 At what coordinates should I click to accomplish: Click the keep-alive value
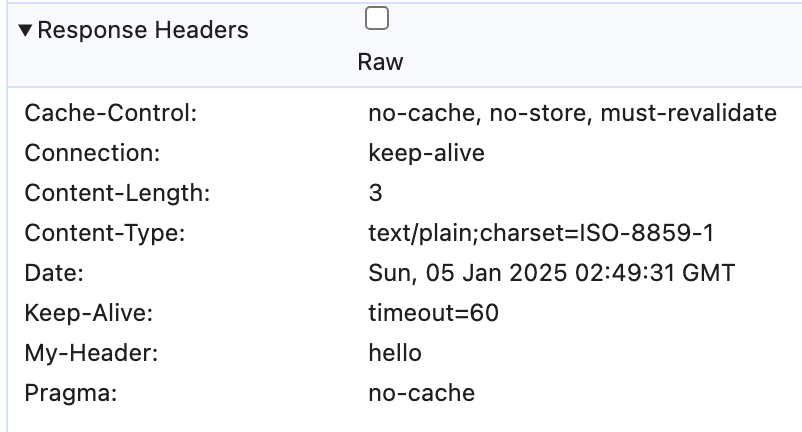pyautogui.click(x=426, y=153)
